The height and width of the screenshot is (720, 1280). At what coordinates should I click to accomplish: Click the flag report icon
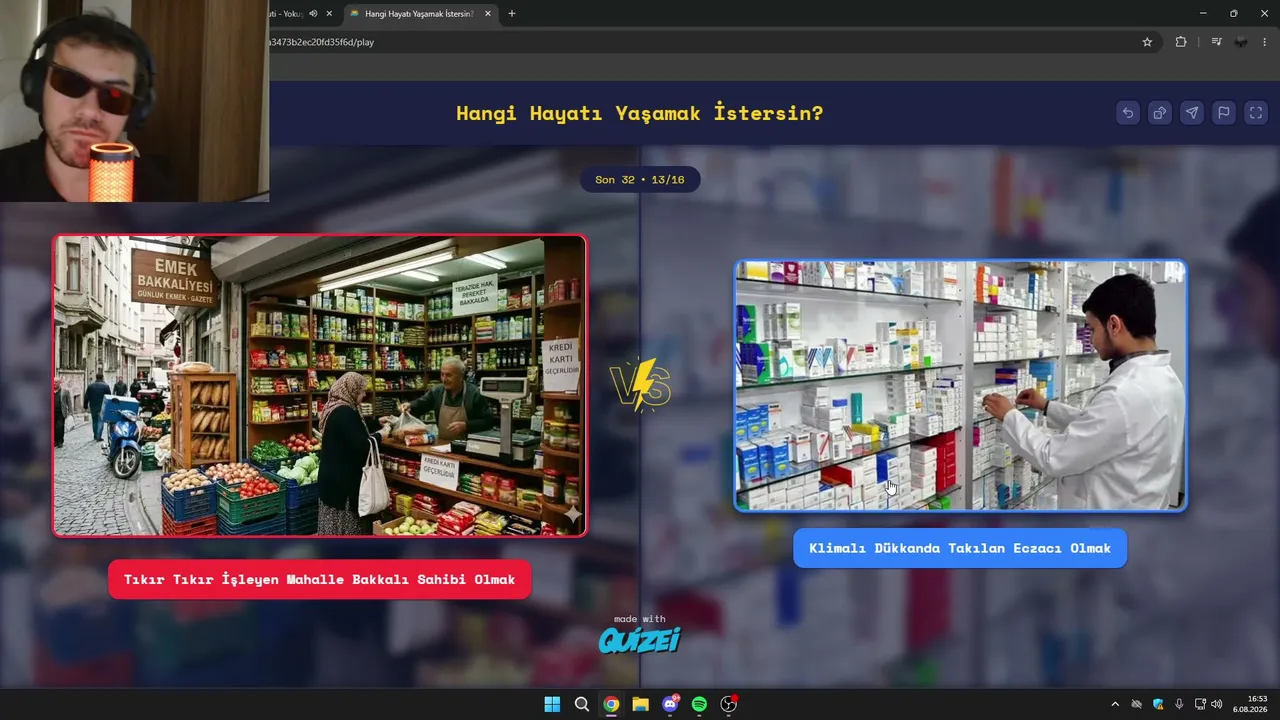(x=1224, y=113)
